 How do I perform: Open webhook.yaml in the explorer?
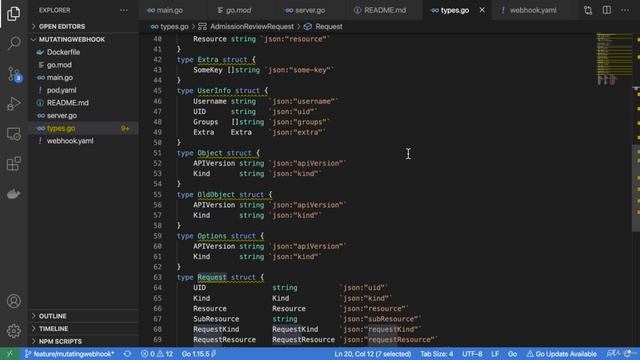click(83, 141)
